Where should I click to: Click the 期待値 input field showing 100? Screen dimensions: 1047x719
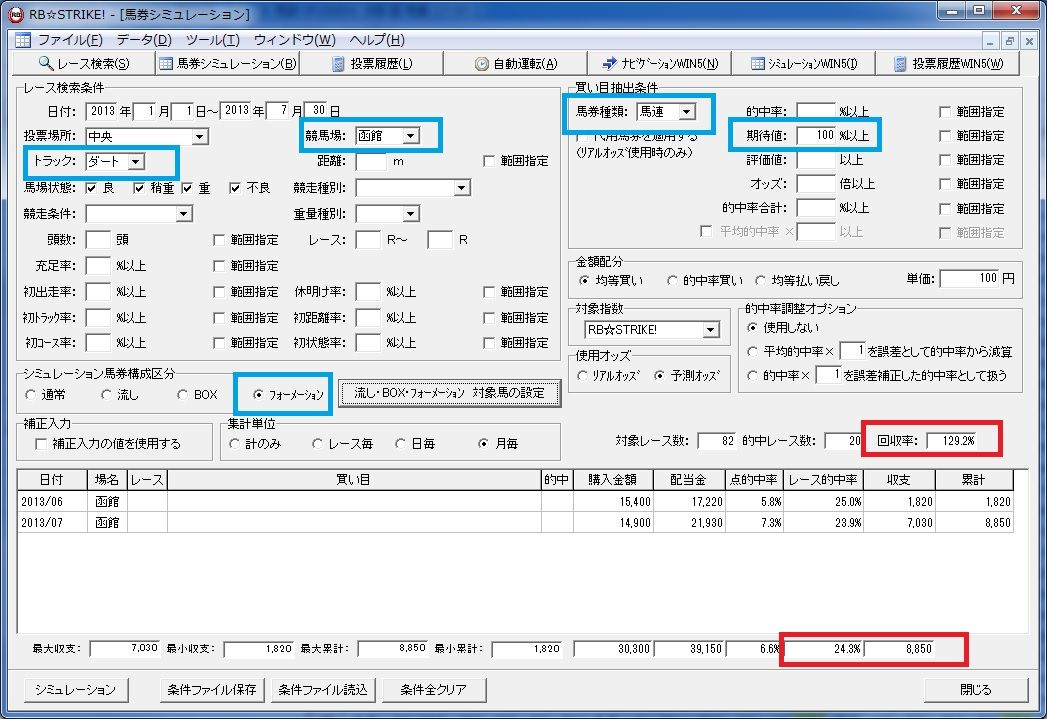pyautogui.click(x=816, y=136)
